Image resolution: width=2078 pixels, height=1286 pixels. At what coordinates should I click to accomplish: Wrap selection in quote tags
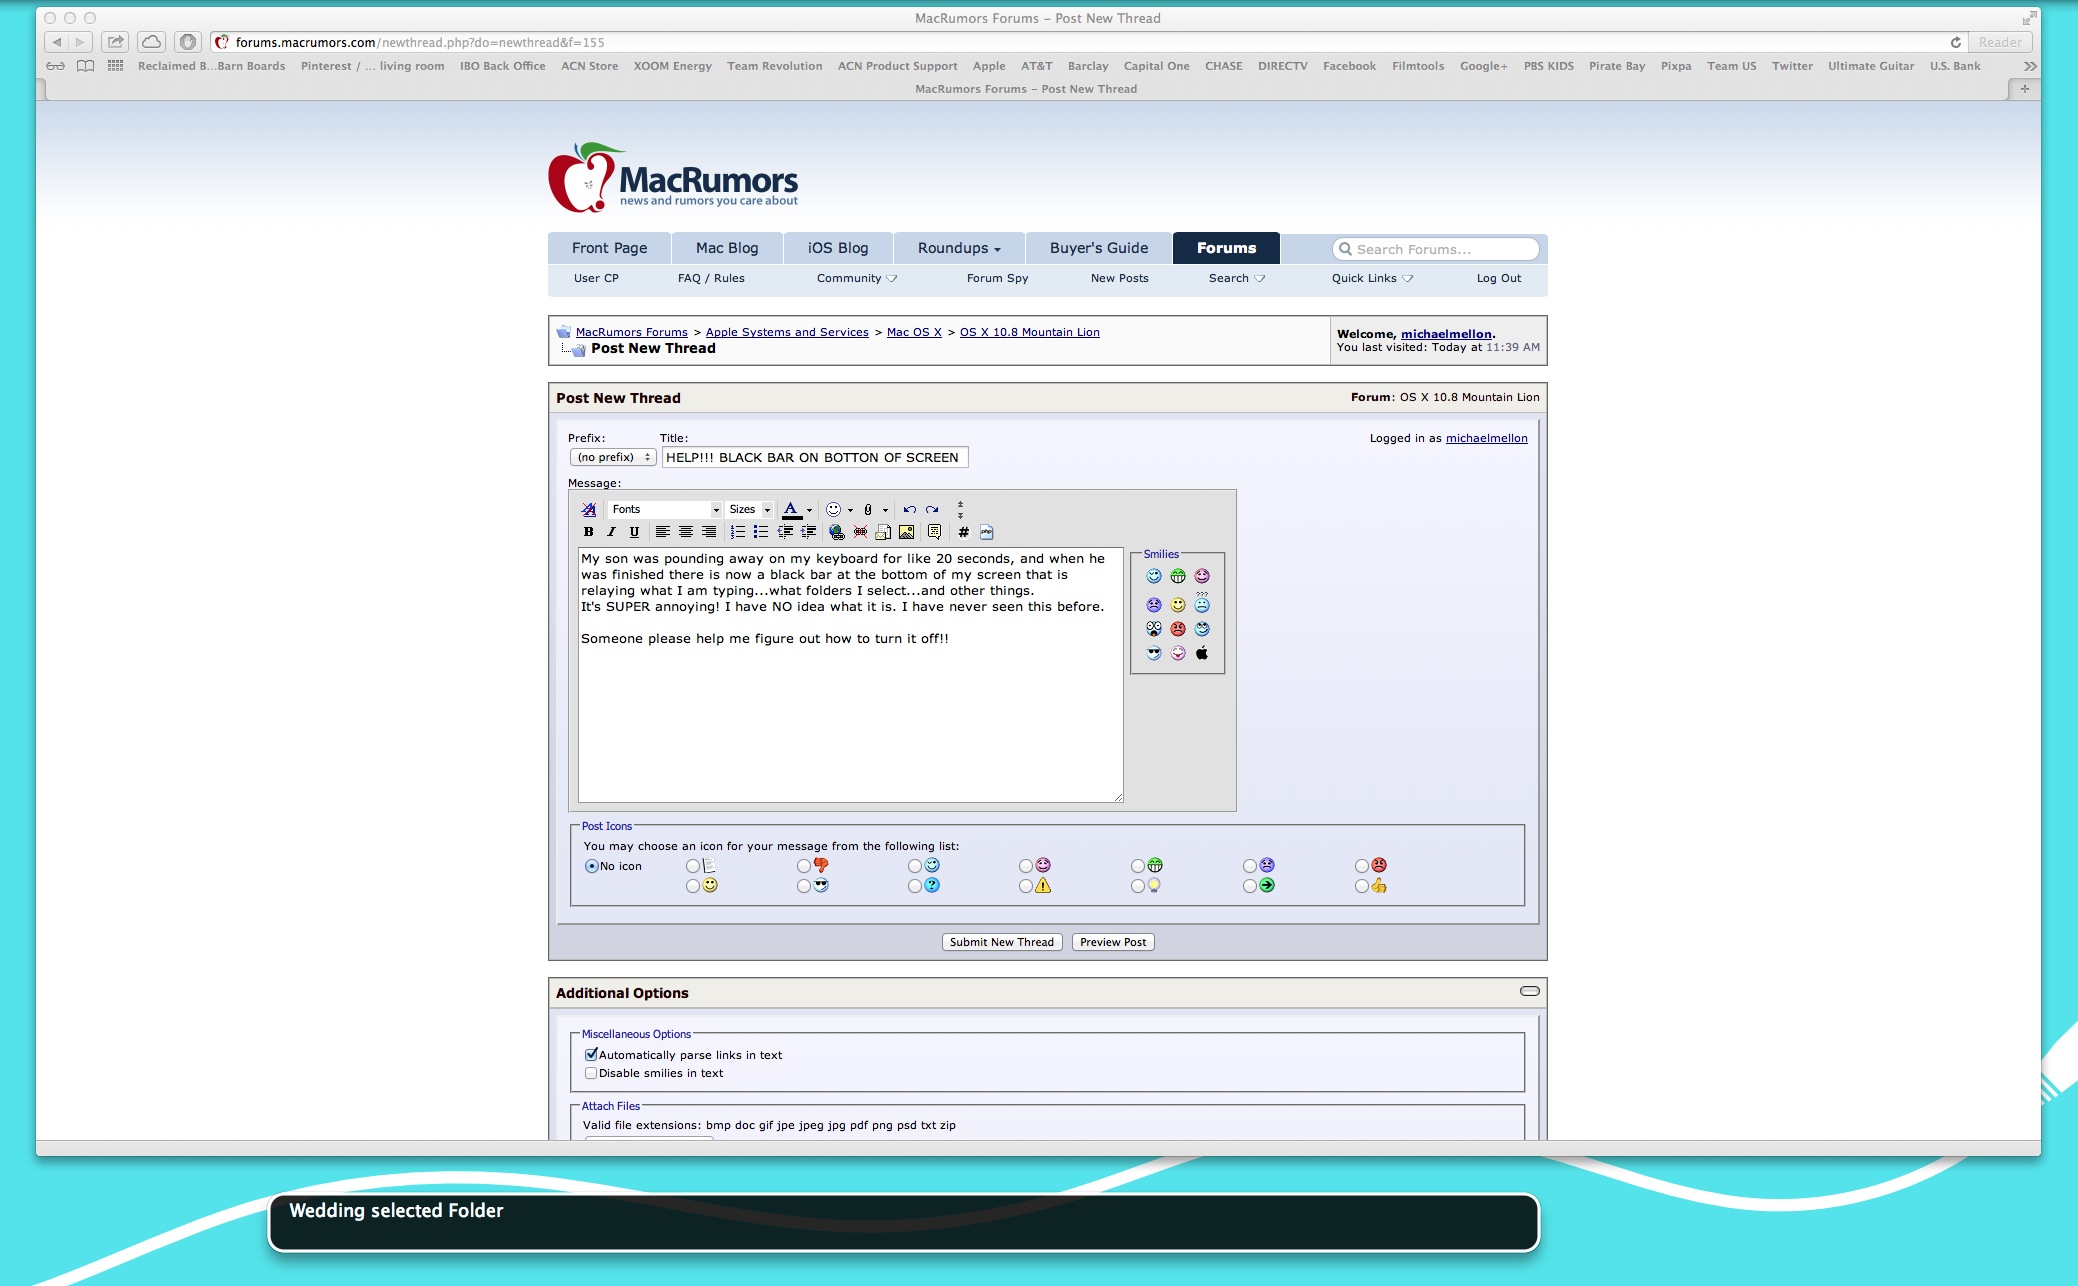934,532
